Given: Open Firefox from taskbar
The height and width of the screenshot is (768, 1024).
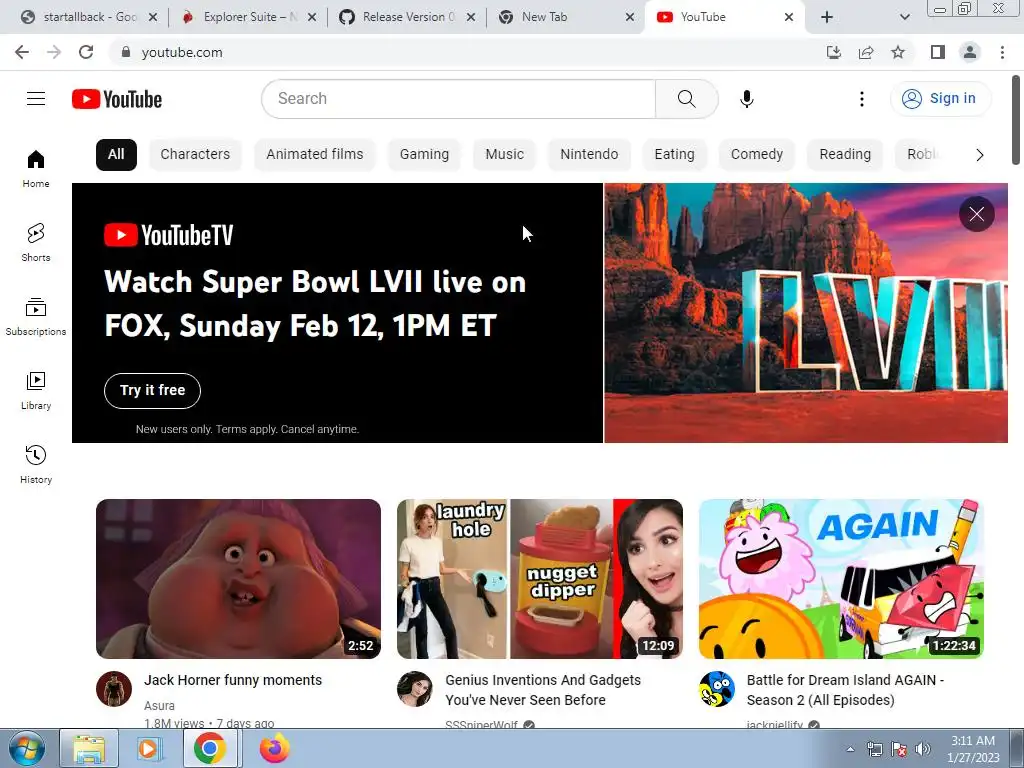Looking at the screenshot, I should 274,748.
